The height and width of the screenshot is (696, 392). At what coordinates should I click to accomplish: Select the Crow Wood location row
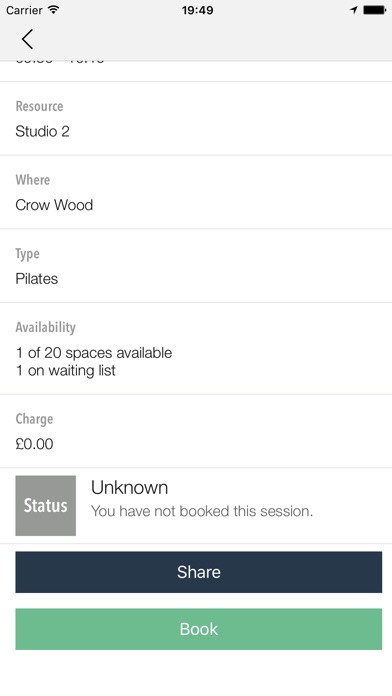pyautogui.click(x=196, y=192)
